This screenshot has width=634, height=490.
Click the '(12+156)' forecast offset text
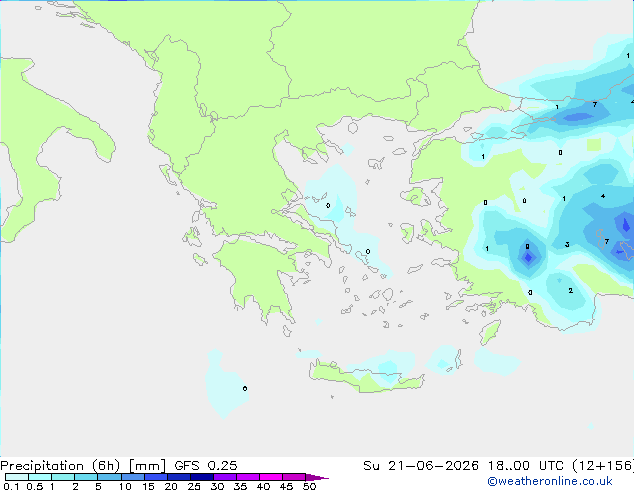[603, 466]
